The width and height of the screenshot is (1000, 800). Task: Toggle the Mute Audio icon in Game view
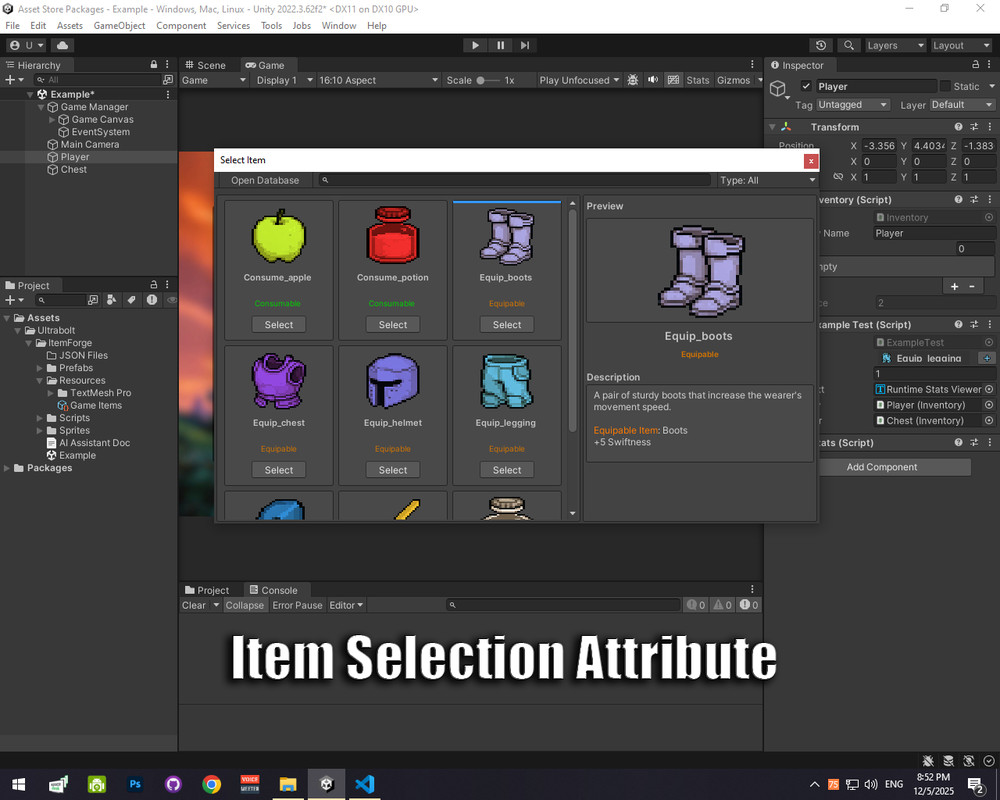(x=652, y=79)
